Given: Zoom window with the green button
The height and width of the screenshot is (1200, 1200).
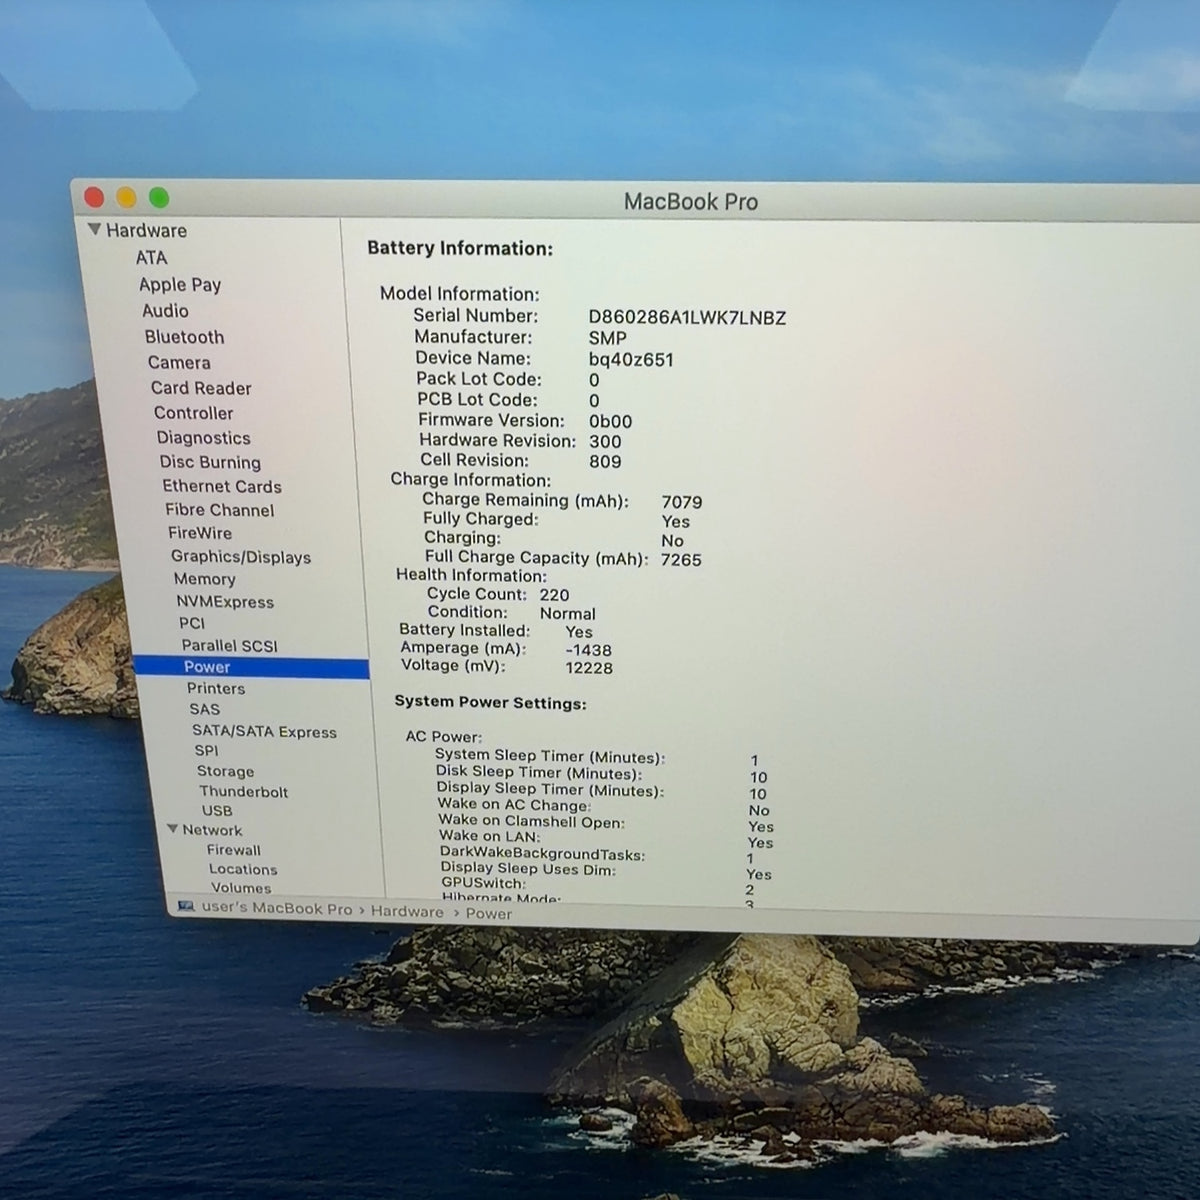Looking at the screenshot, I should 158,198.
